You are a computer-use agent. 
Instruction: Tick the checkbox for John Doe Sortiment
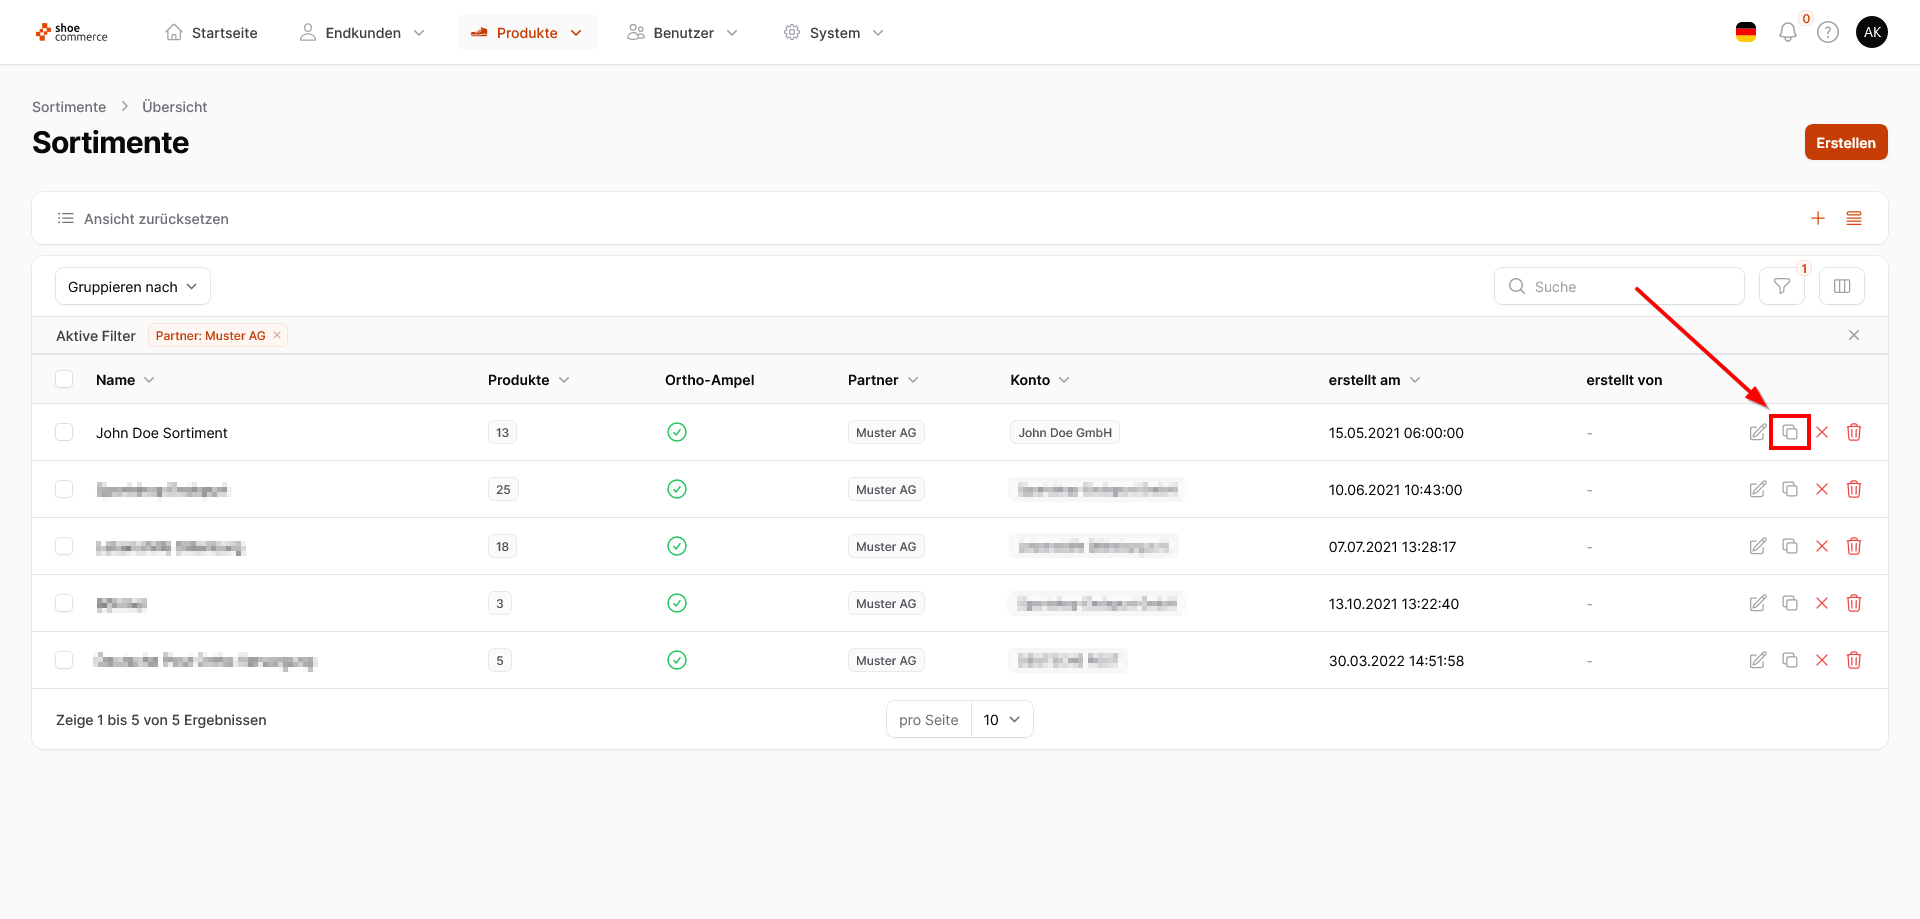[x=64, y=432]
